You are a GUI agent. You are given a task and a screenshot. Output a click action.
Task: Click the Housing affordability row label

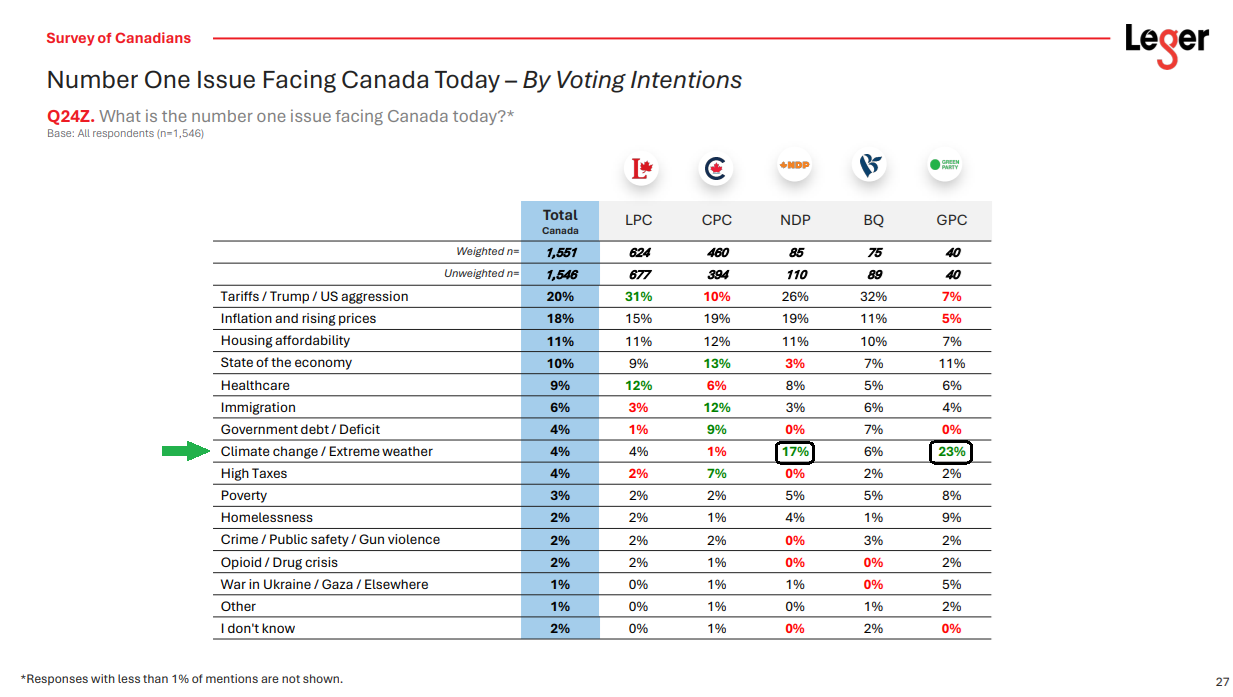tap(285, 341)
